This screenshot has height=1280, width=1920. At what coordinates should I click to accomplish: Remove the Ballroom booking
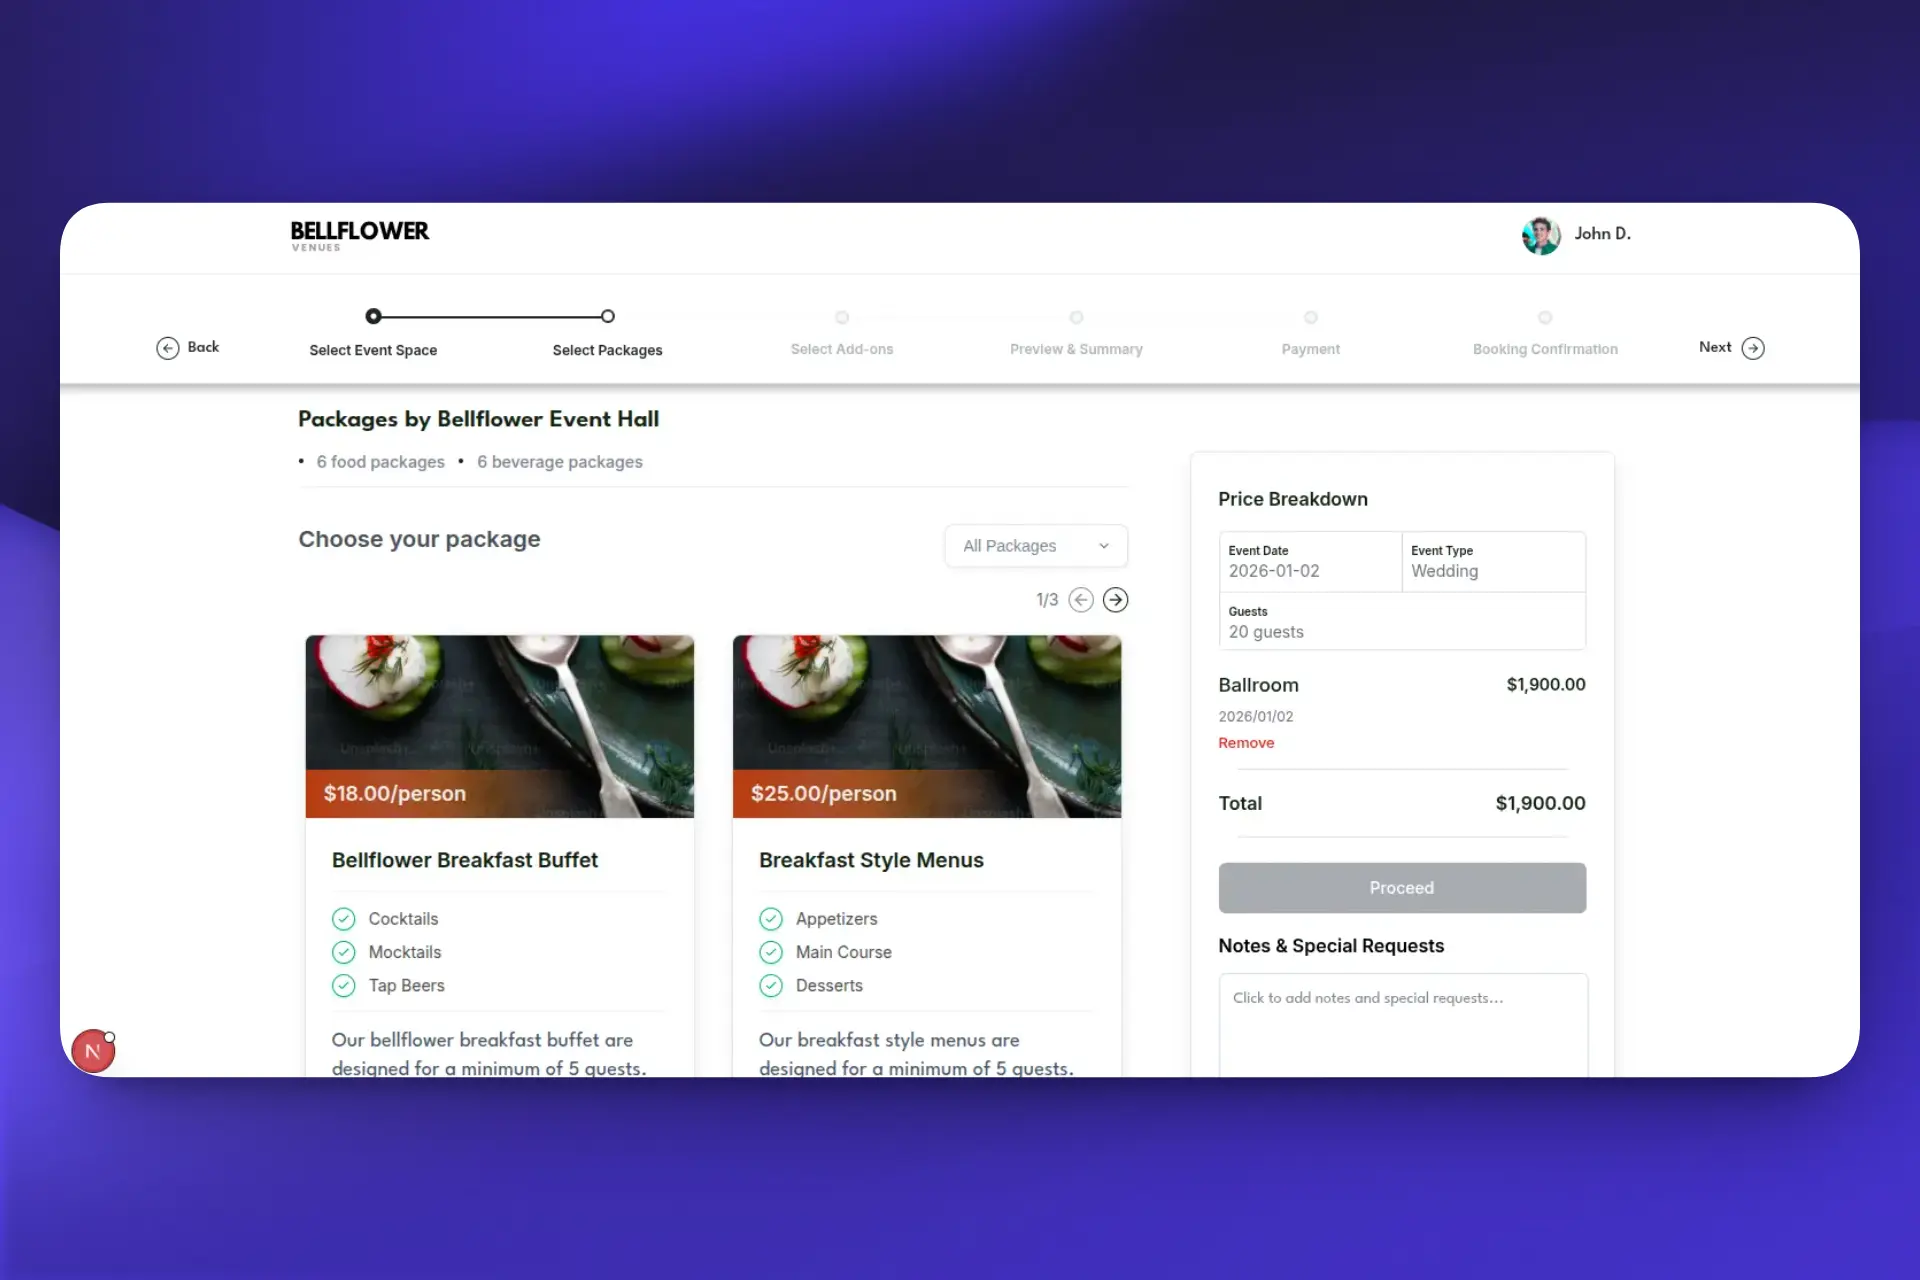tap(1246, 743)
